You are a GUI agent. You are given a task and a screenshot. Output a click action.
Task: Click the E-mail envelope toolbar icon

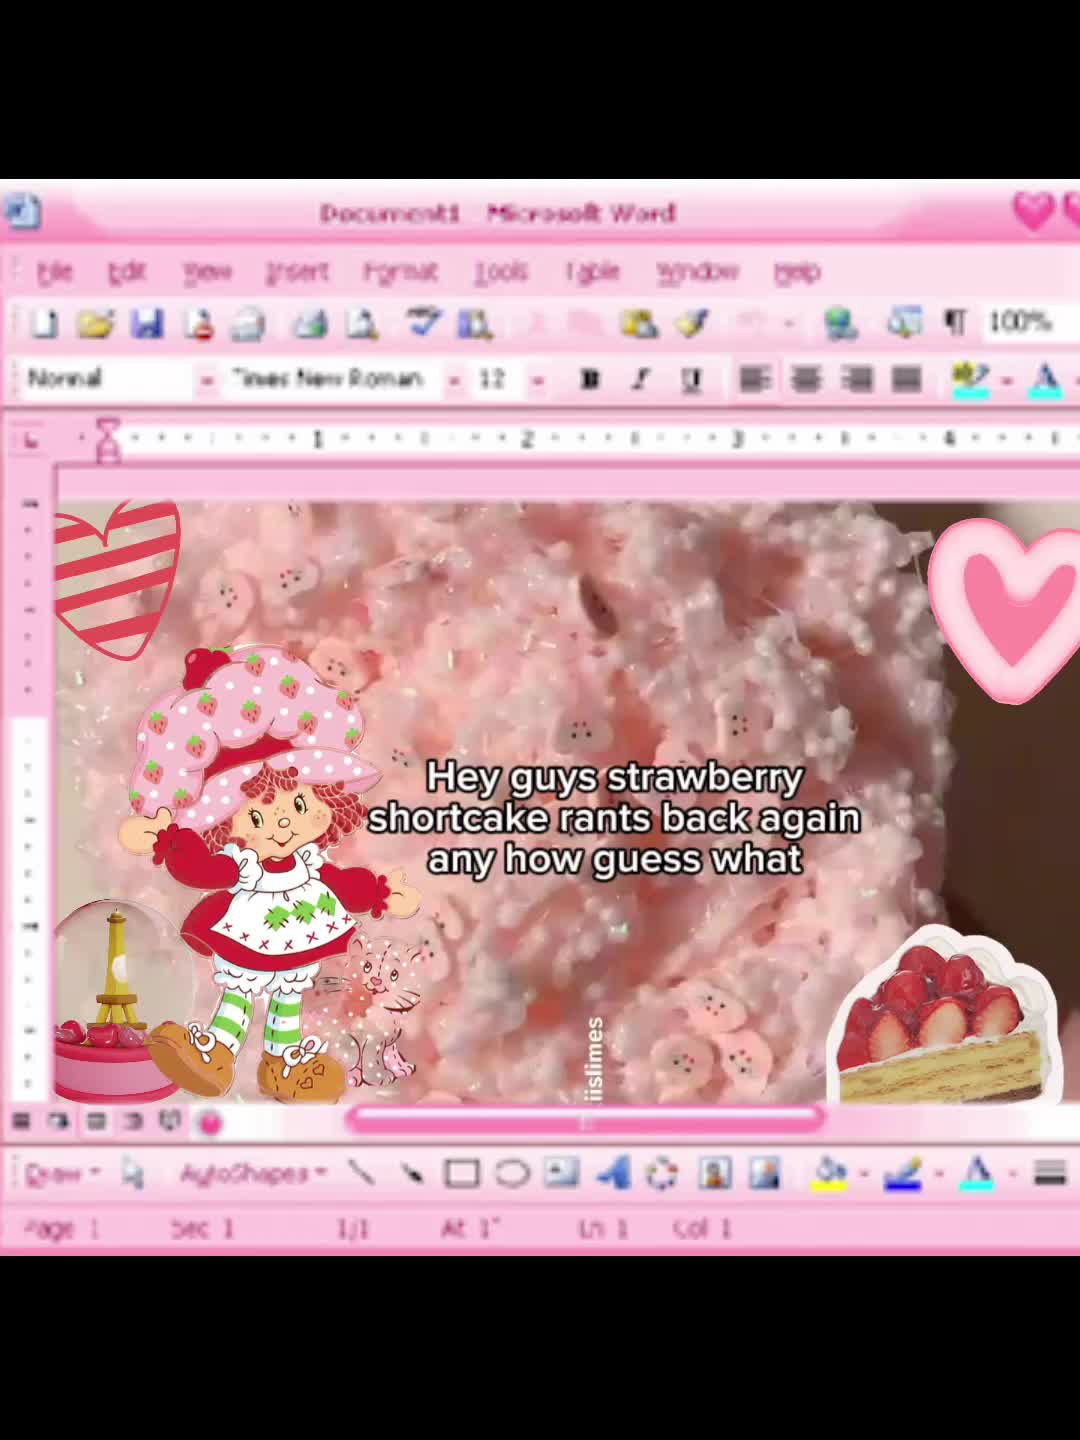click(x=247, y=323)
